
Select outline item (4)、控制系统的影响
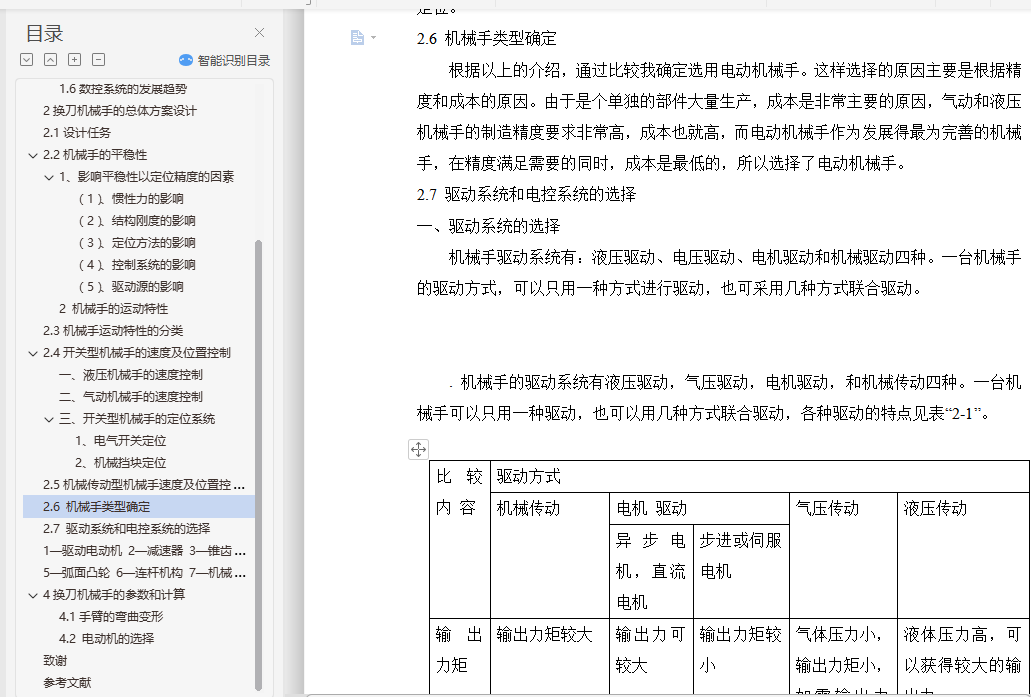(136, 265)
